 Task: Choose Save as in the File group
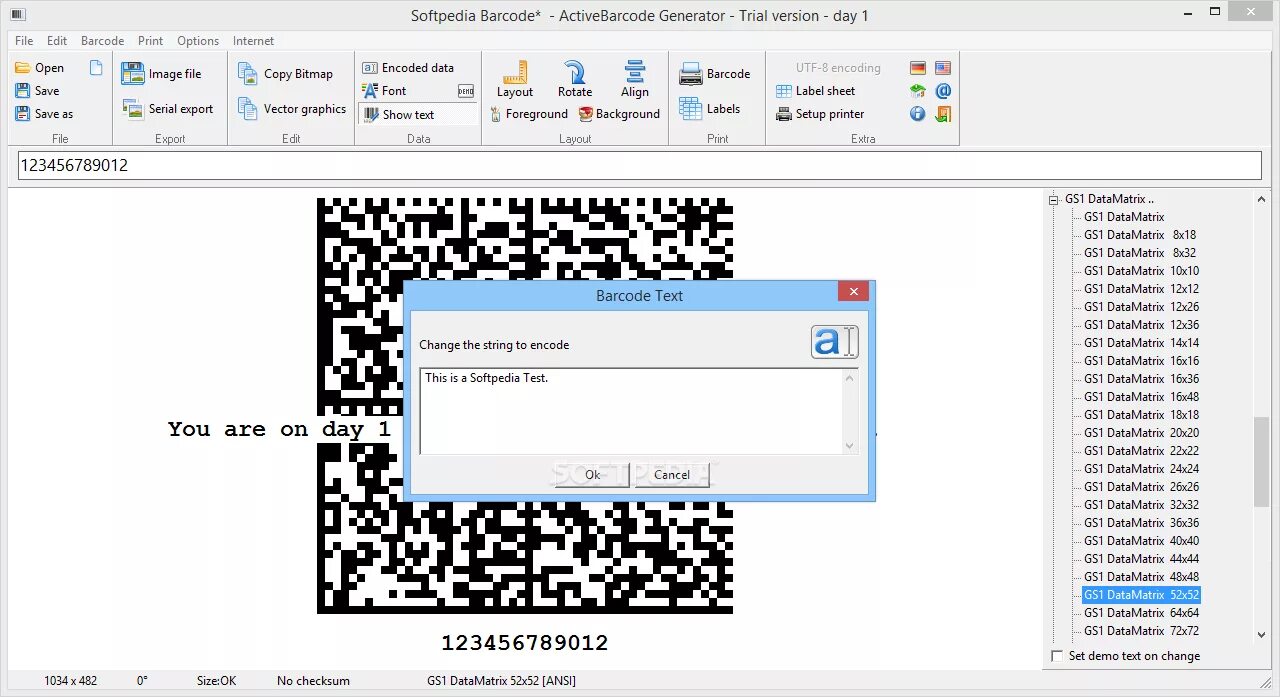click(x=44, y=114)
